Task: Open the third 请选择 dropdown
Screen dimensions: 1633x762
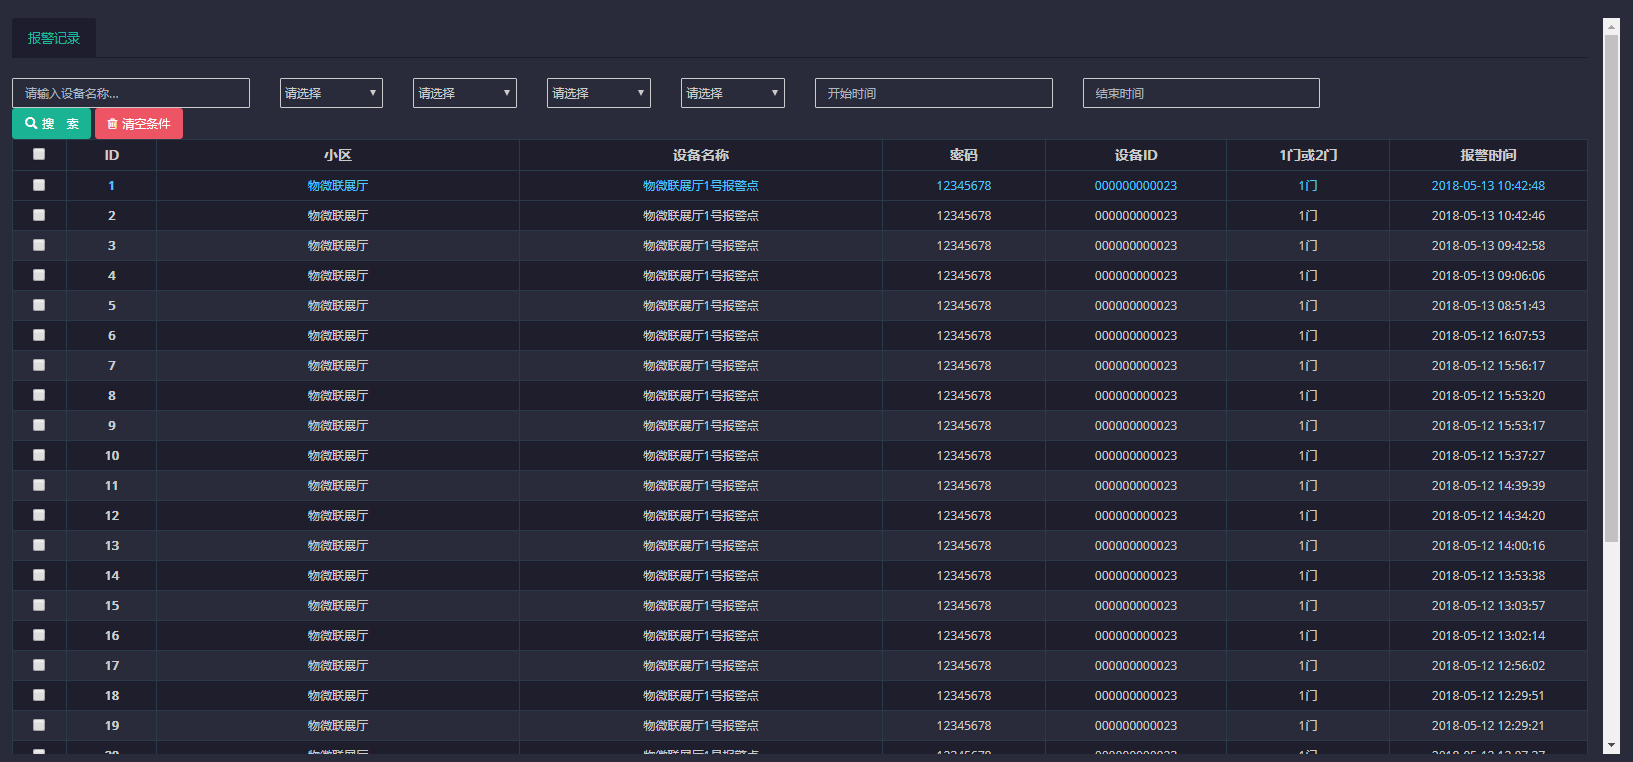Action: (x=599, y=93)
